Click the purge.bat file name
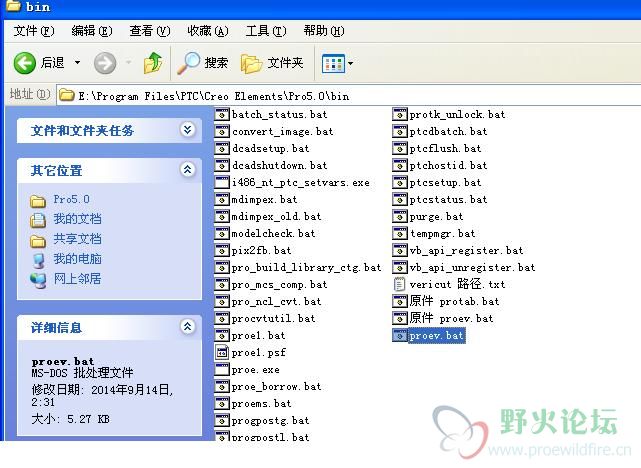The image size is (641, 468). point(436,217)
